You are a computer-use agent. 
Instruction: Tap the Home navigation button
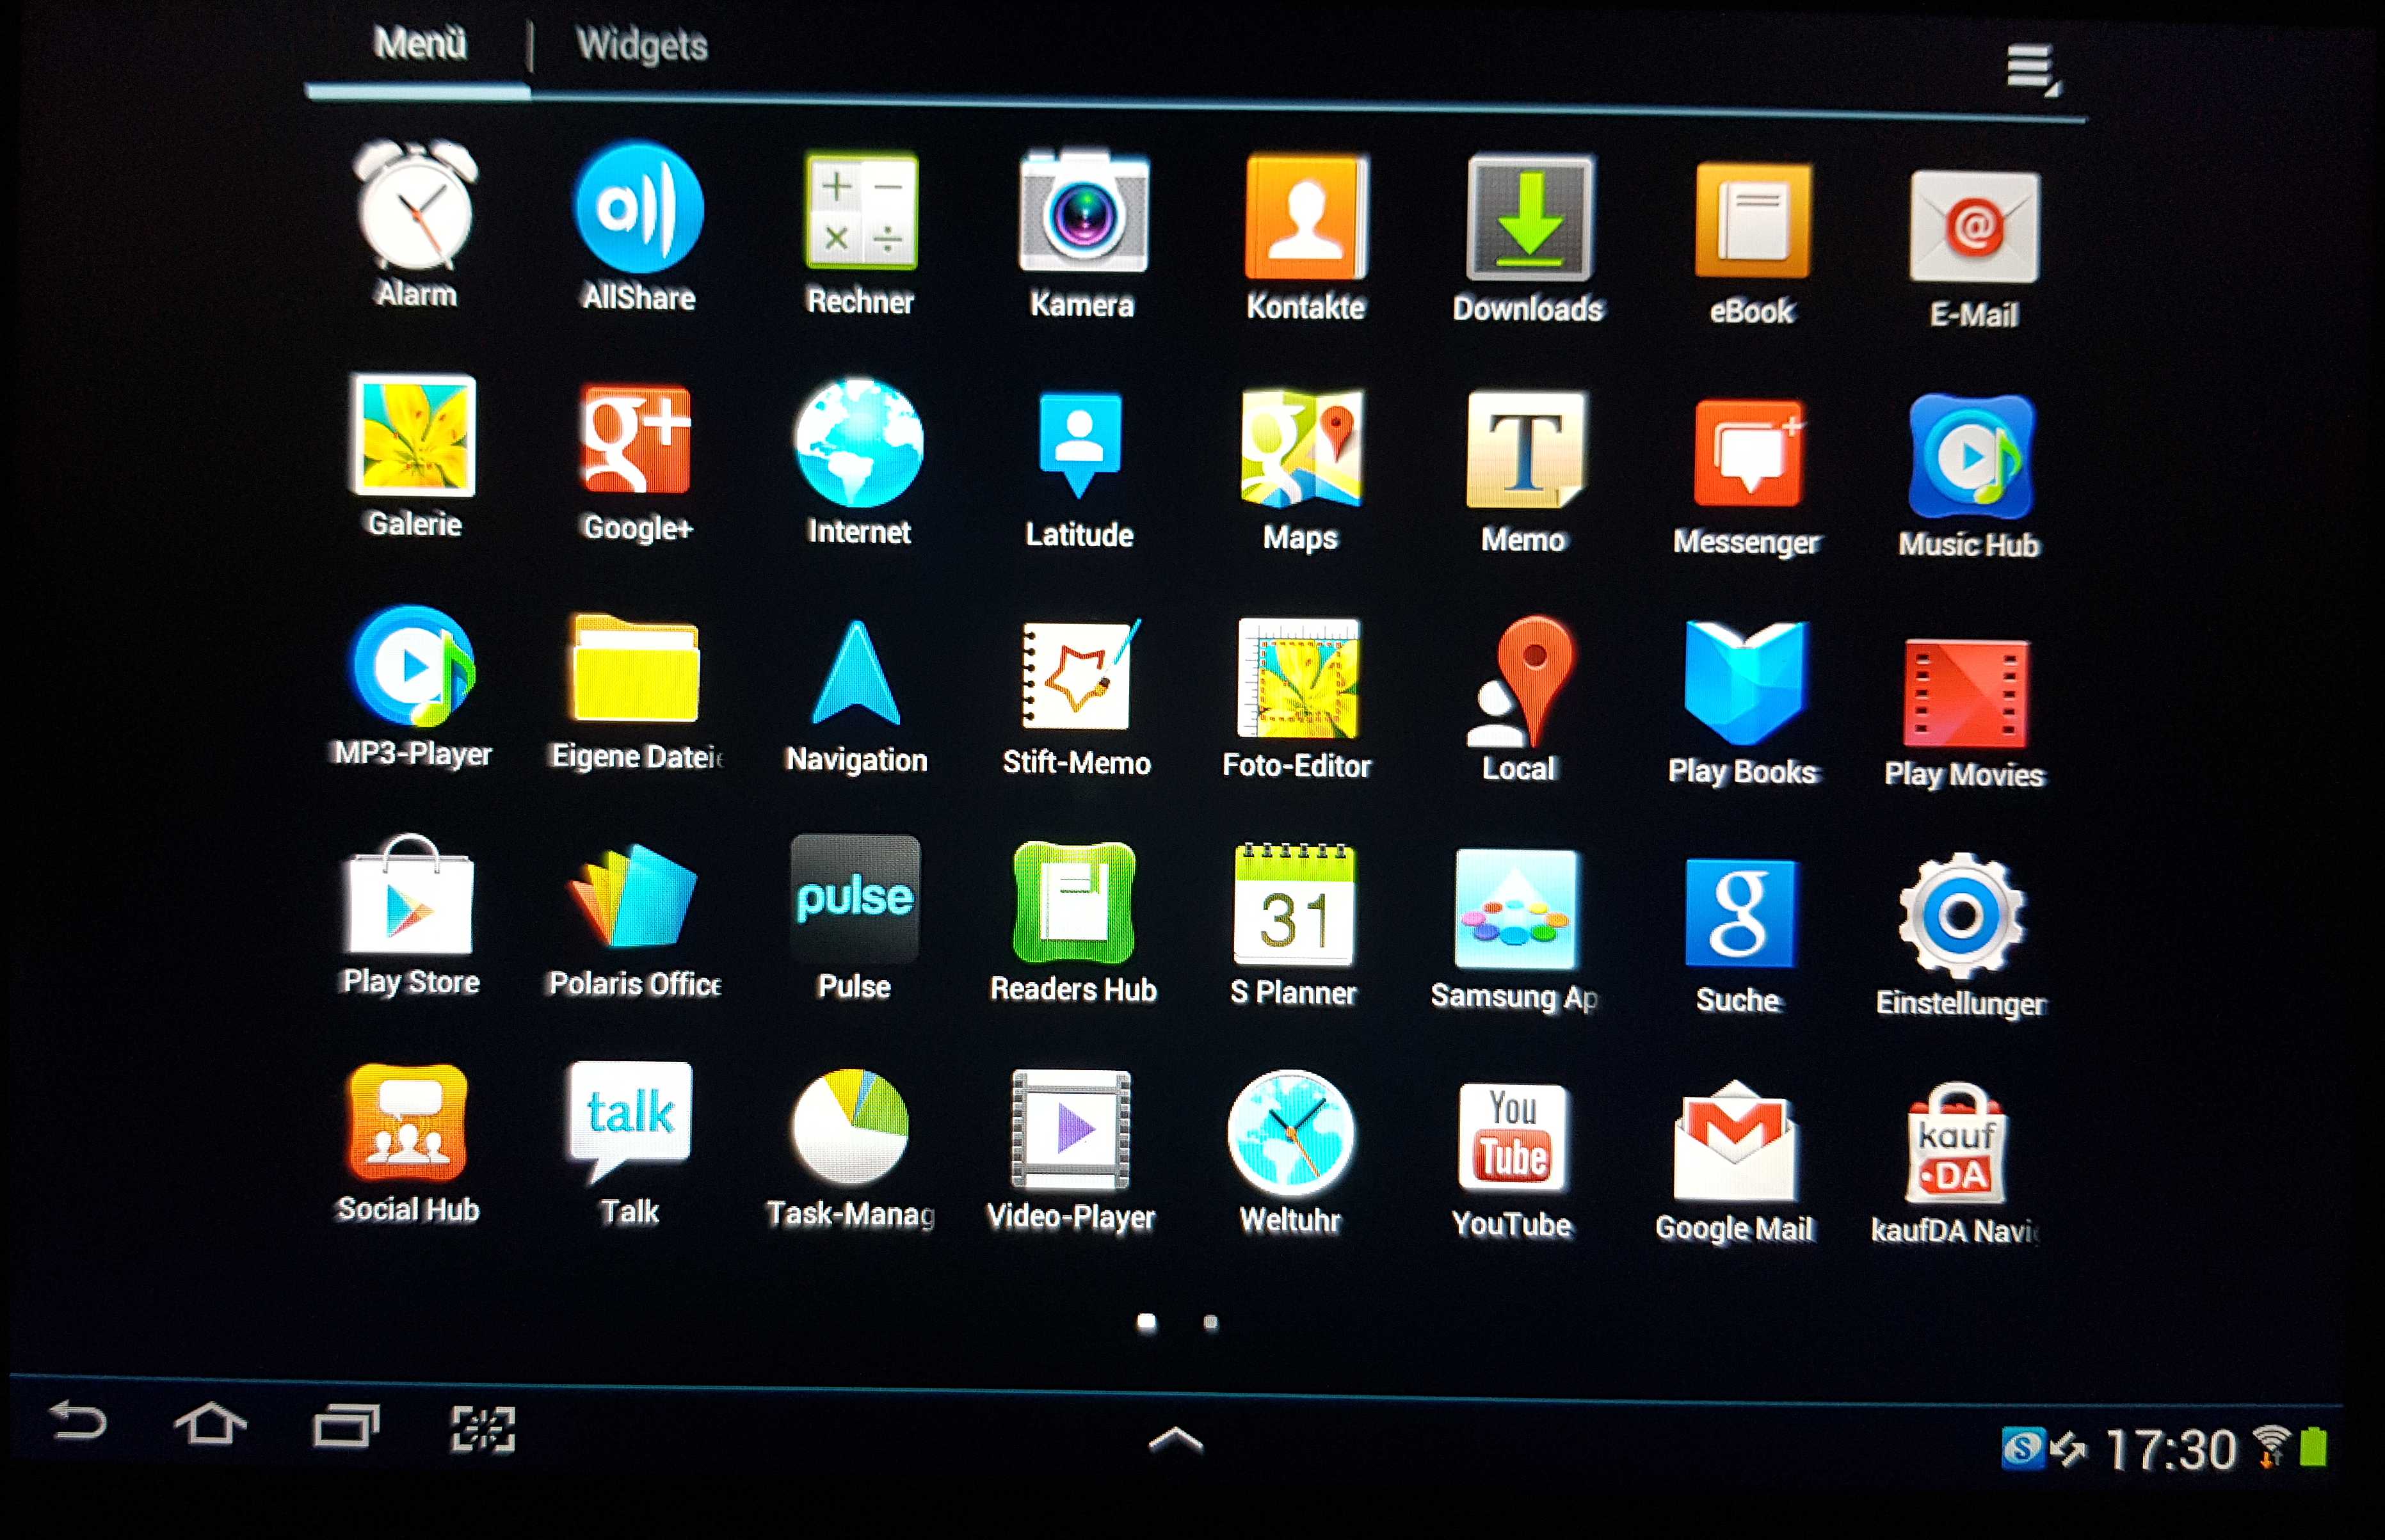pos(210,1424)
